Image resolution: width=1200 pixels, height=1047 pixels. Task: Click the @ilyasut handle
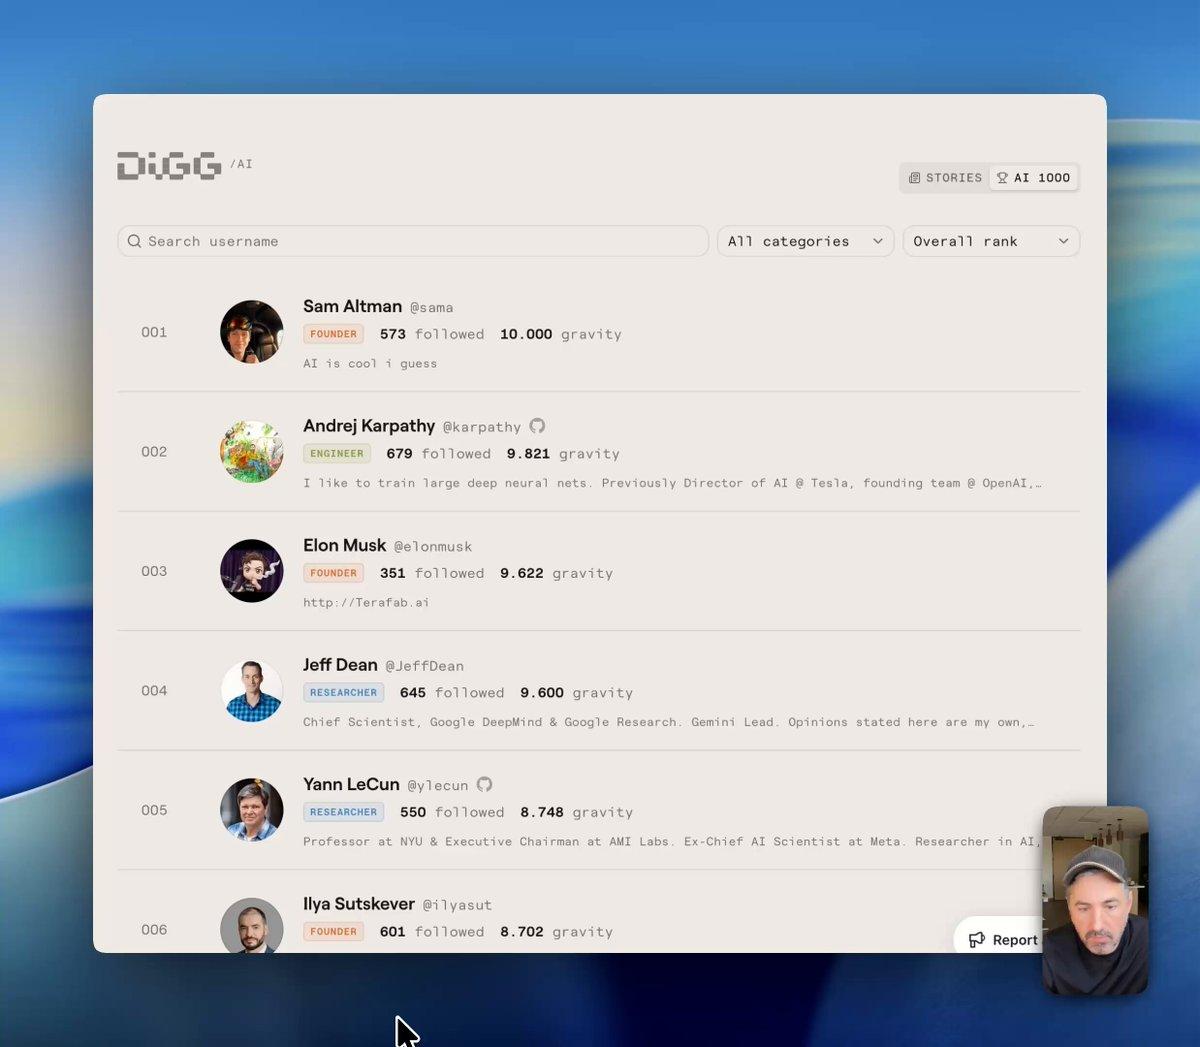coord(457,905)
